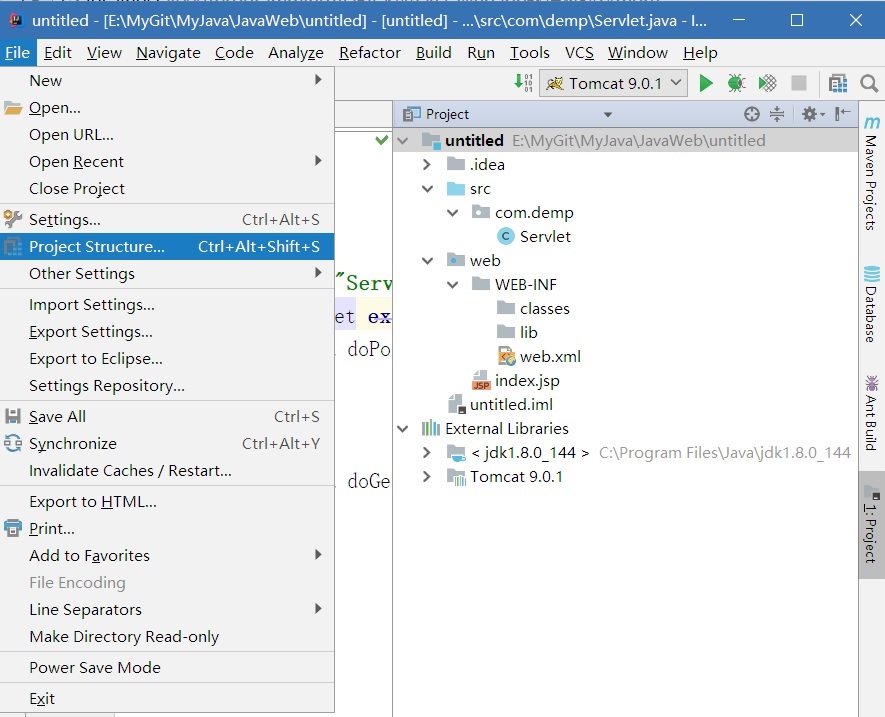
Task: Click Scroll from Source target icon
Action: 752,114
